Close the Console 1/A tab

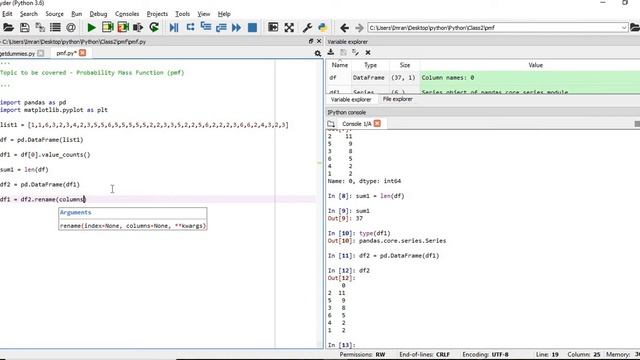[x=377, y=123]
